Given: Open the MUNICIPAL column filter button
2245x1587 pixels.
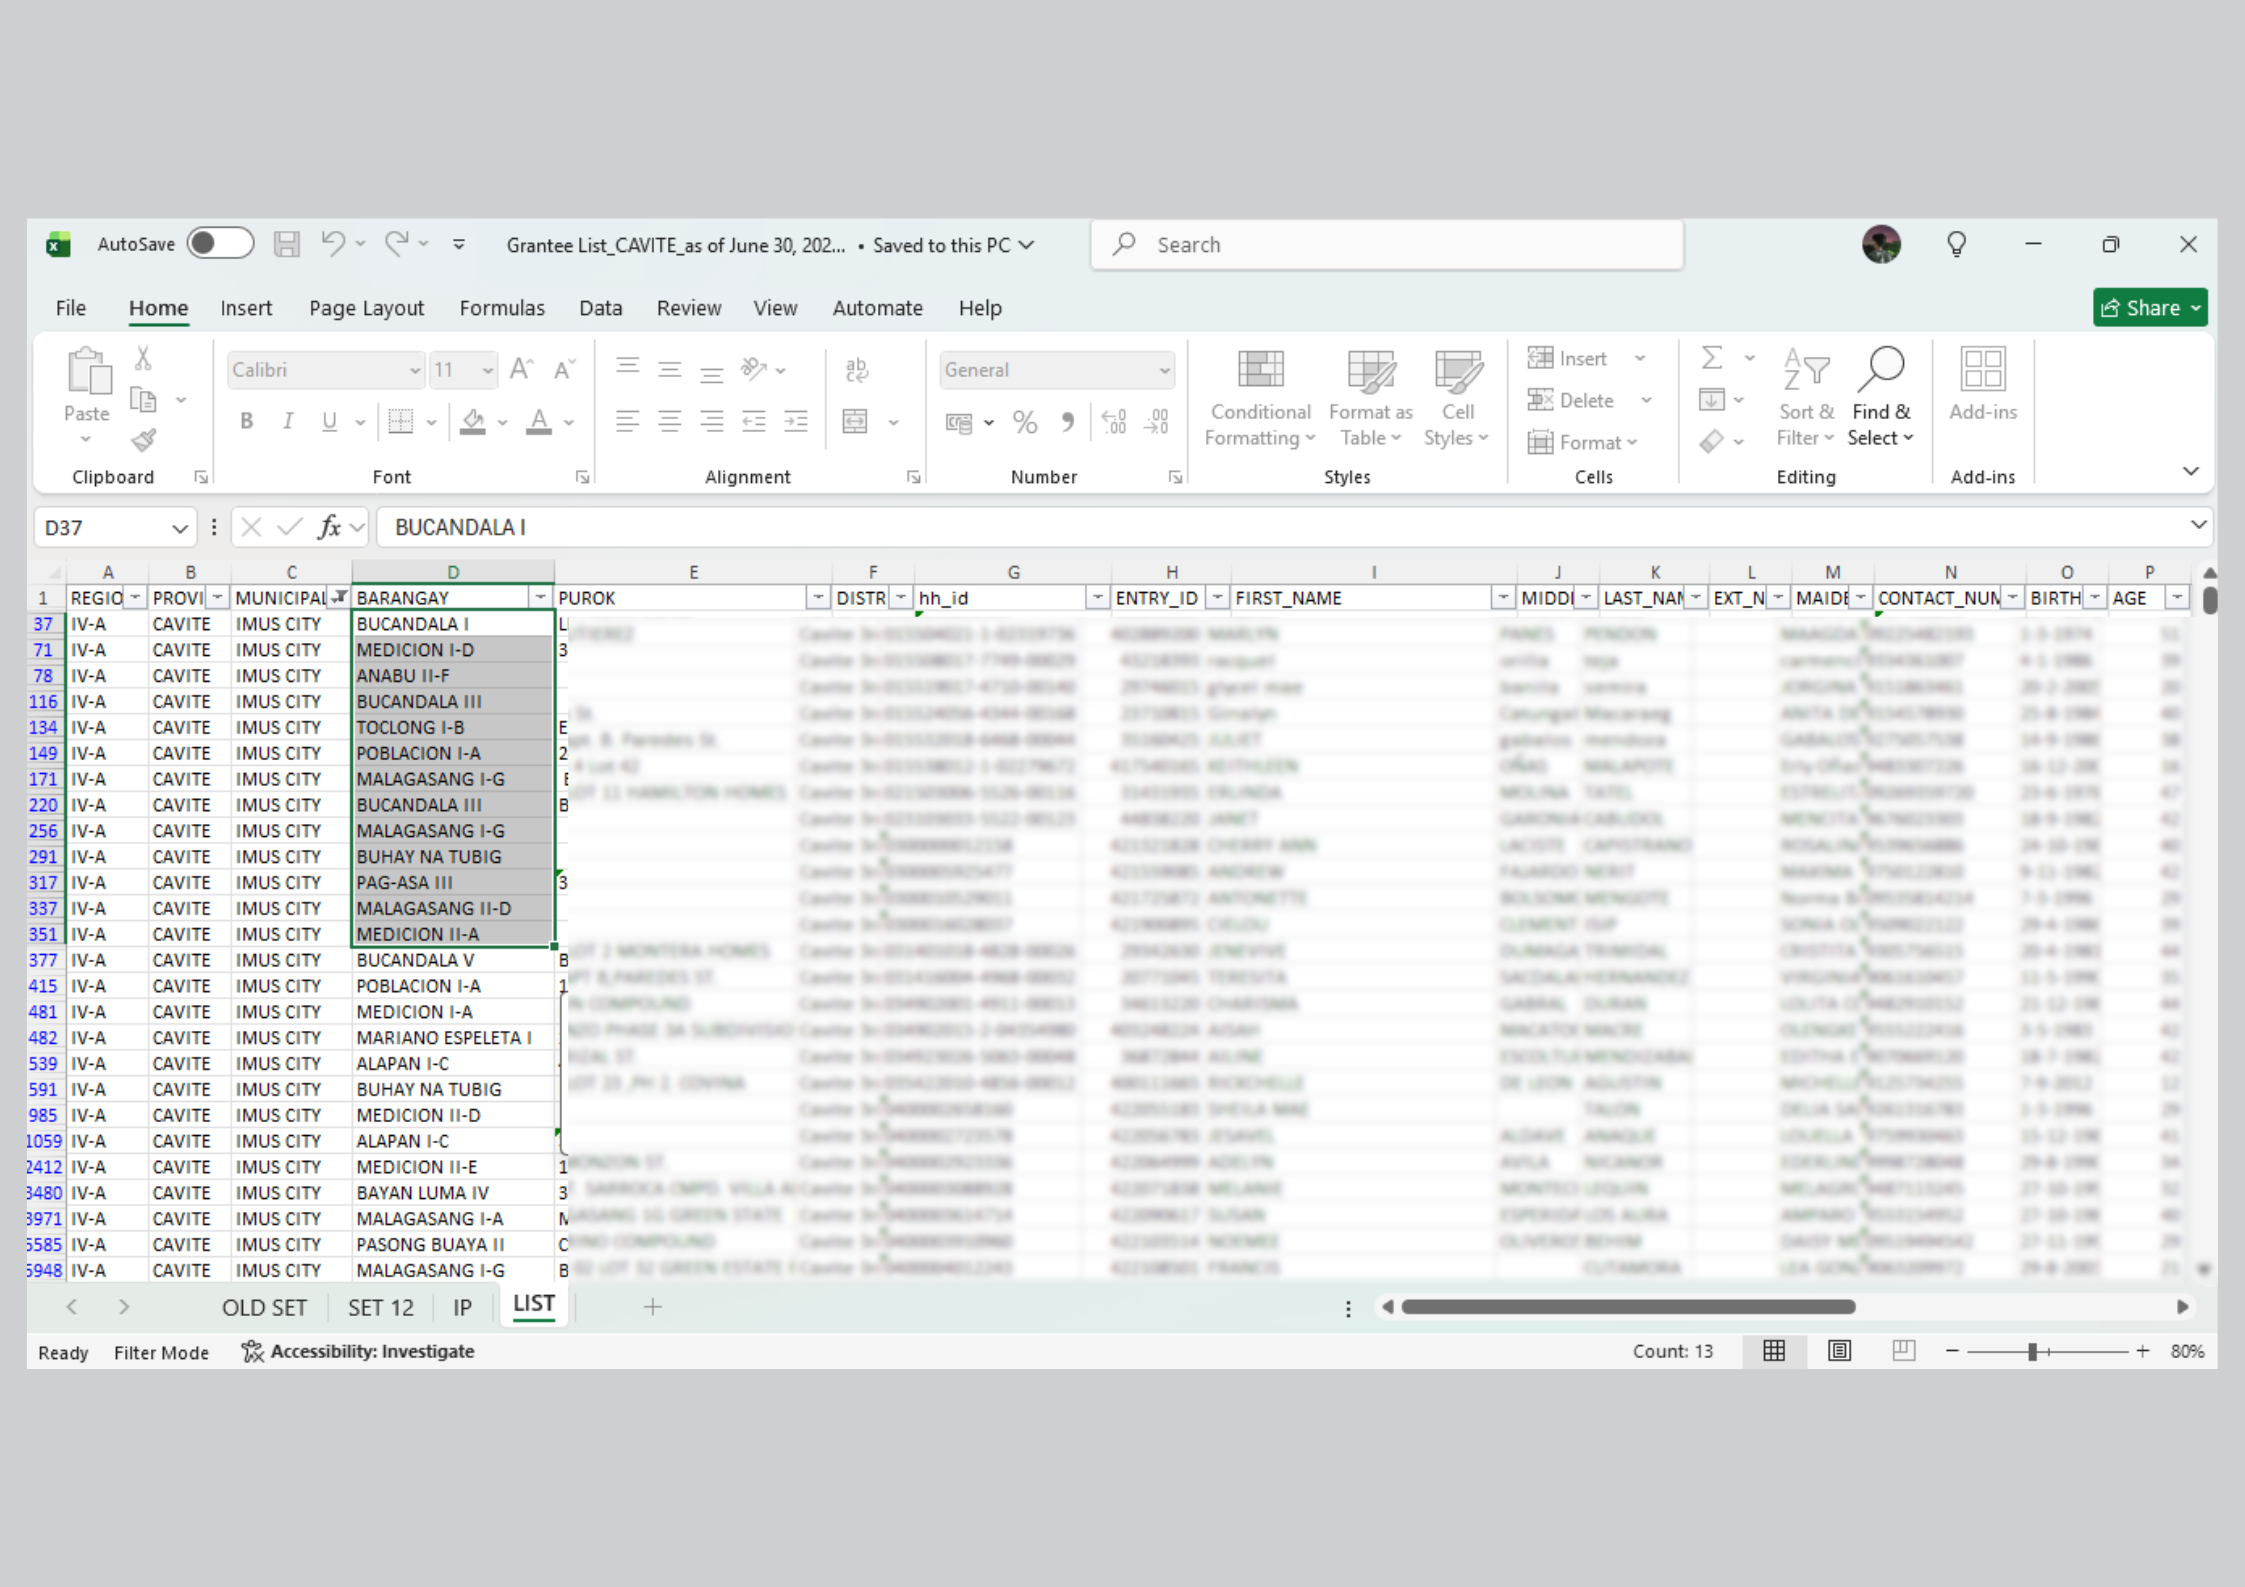Looking at the screenshot, I should tap(340, 598).
